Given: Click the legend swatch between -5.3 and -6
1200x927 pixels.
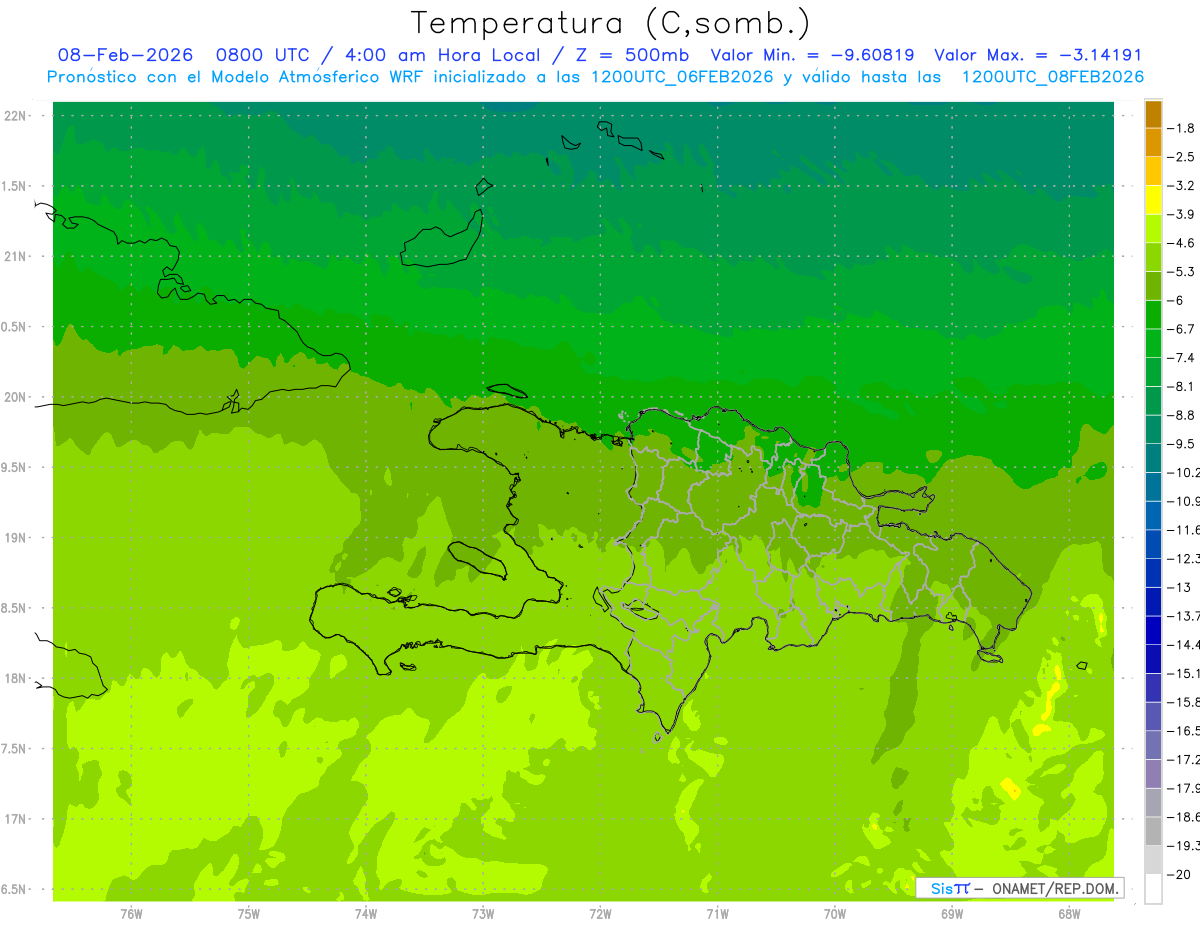Looking at the screenshot, I should 1153,286.
